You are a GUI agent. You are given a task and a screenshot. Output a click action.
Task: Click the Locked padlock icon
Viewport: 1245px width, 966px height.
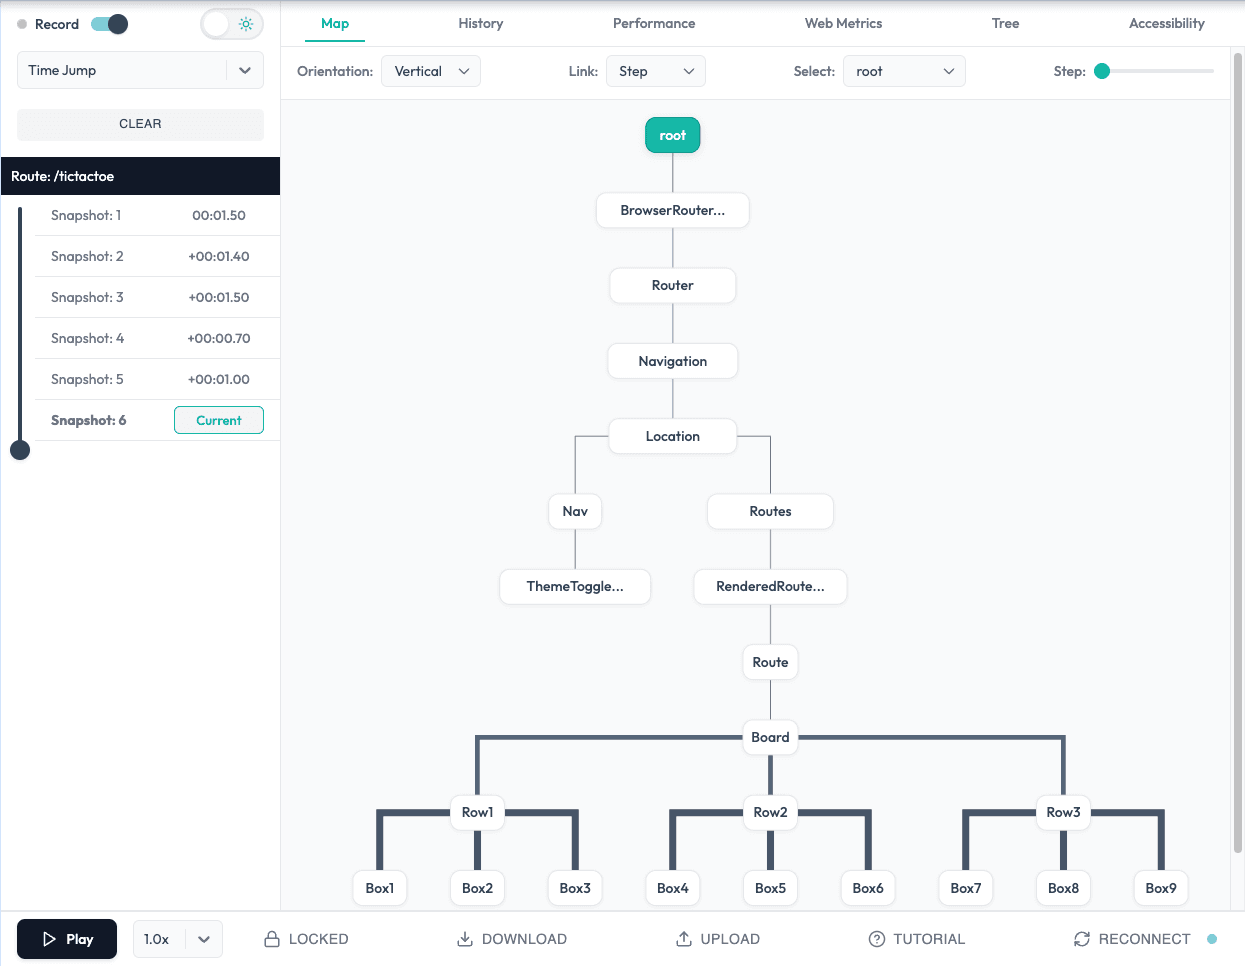271,938
